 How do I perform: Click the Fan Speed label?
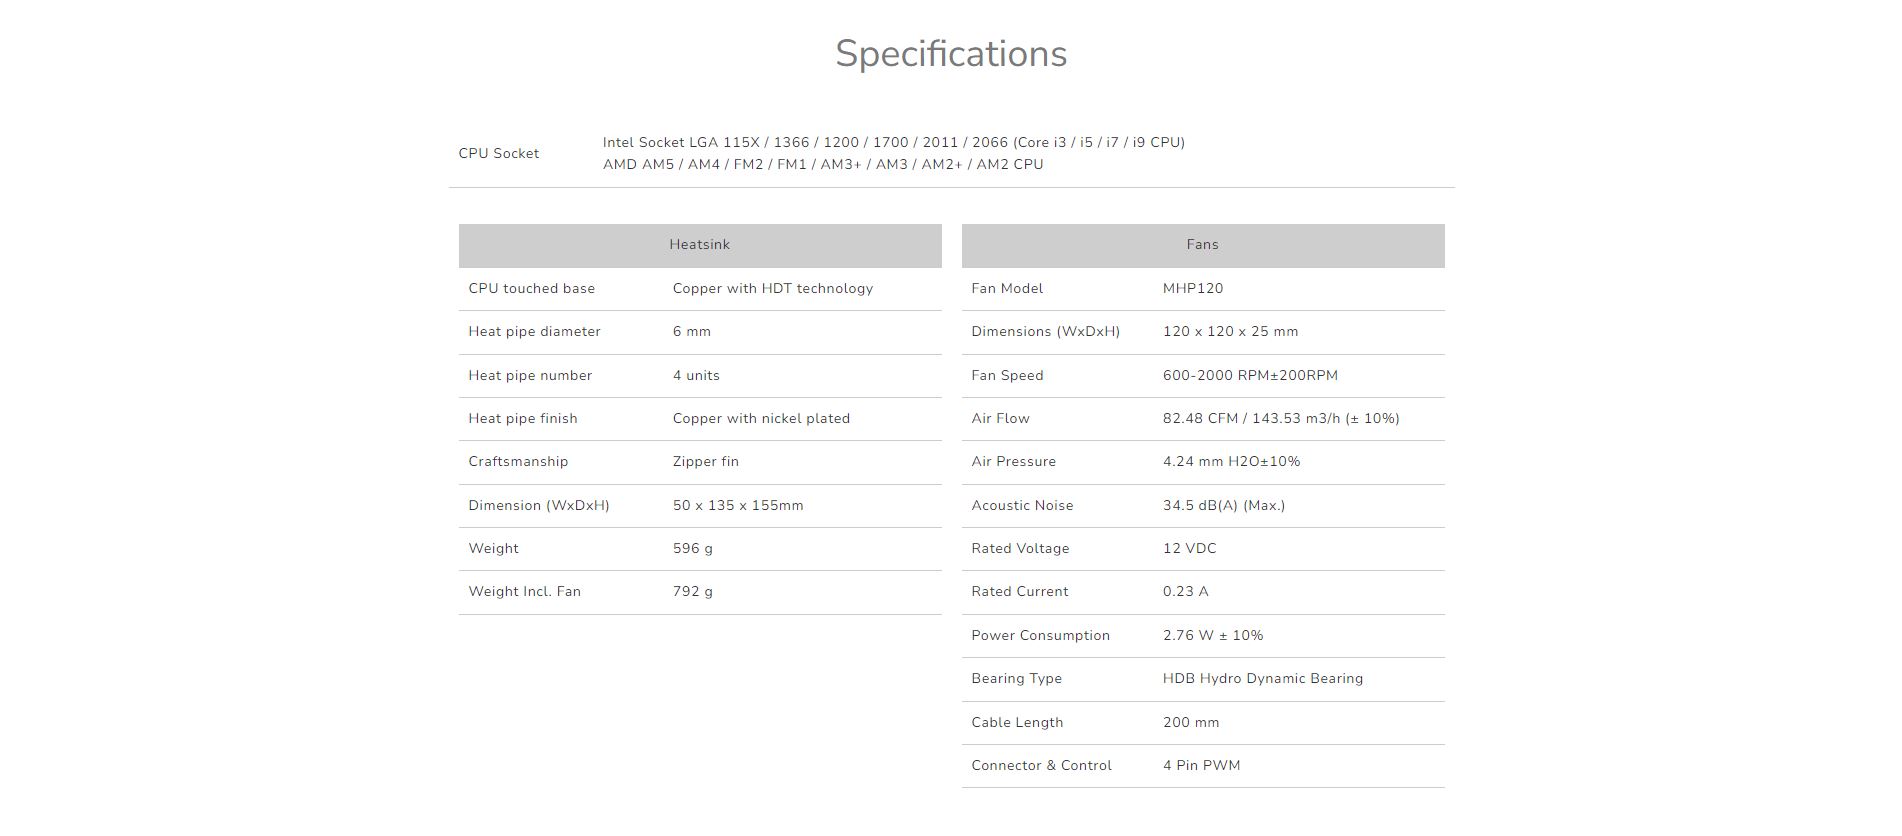tap(1007, 376)
